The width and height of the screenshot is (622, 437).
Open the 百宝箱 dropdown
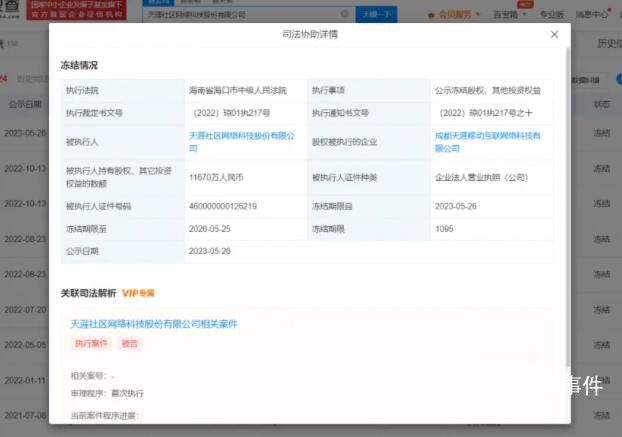coord(510,15)
